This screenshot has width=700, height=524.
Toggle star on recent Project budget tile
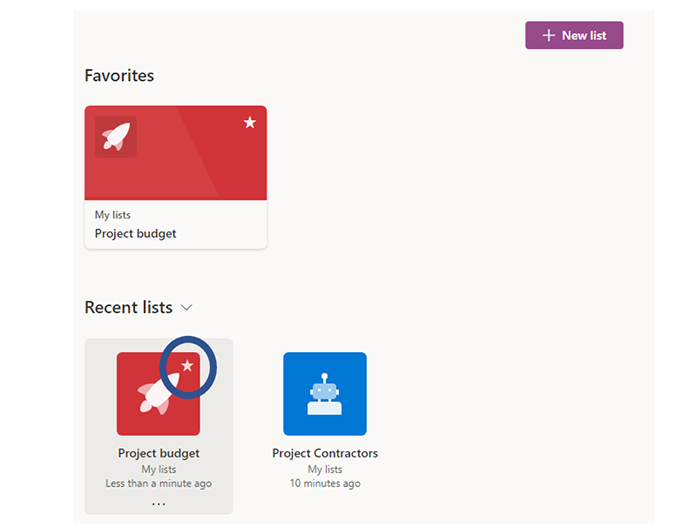[x=187, y=366]
